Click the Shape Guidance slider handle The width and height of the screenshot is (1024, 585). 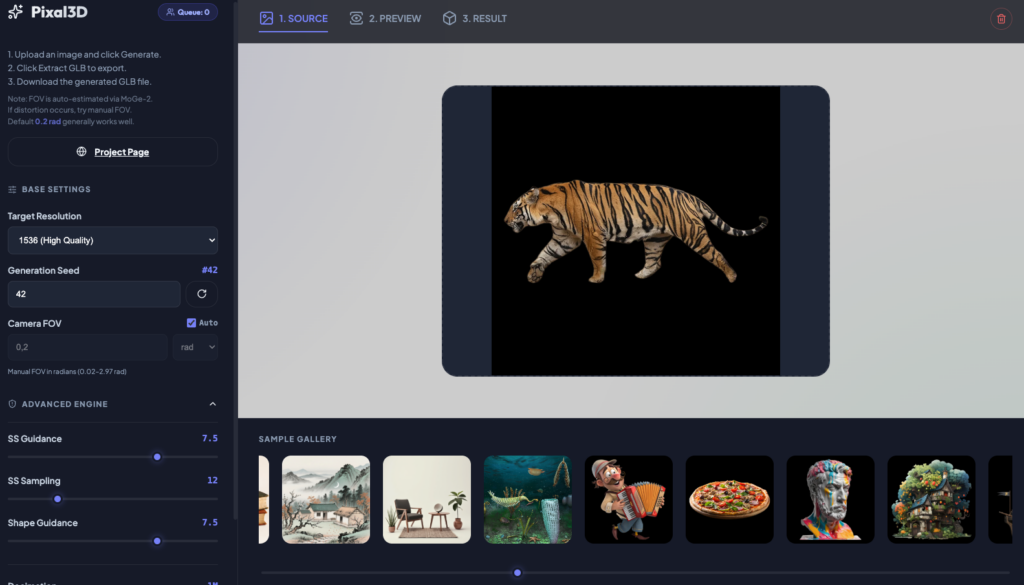(x=157, y=541)
